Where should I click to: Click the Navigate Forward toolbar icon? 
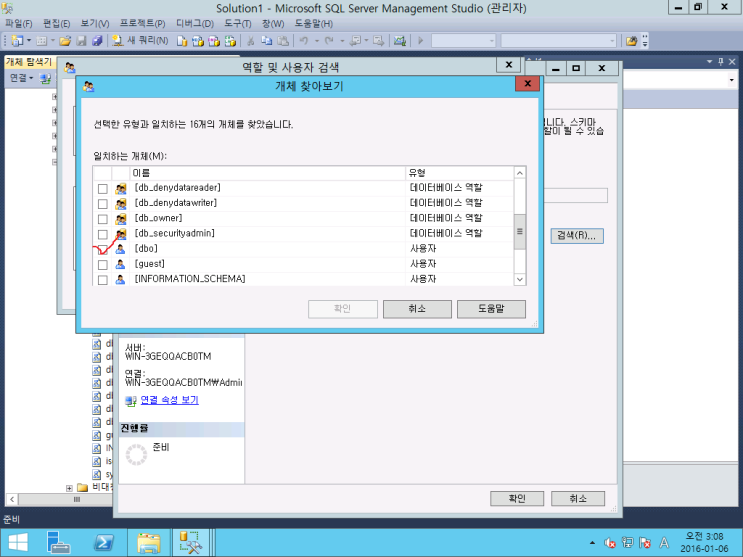point(378,41)
